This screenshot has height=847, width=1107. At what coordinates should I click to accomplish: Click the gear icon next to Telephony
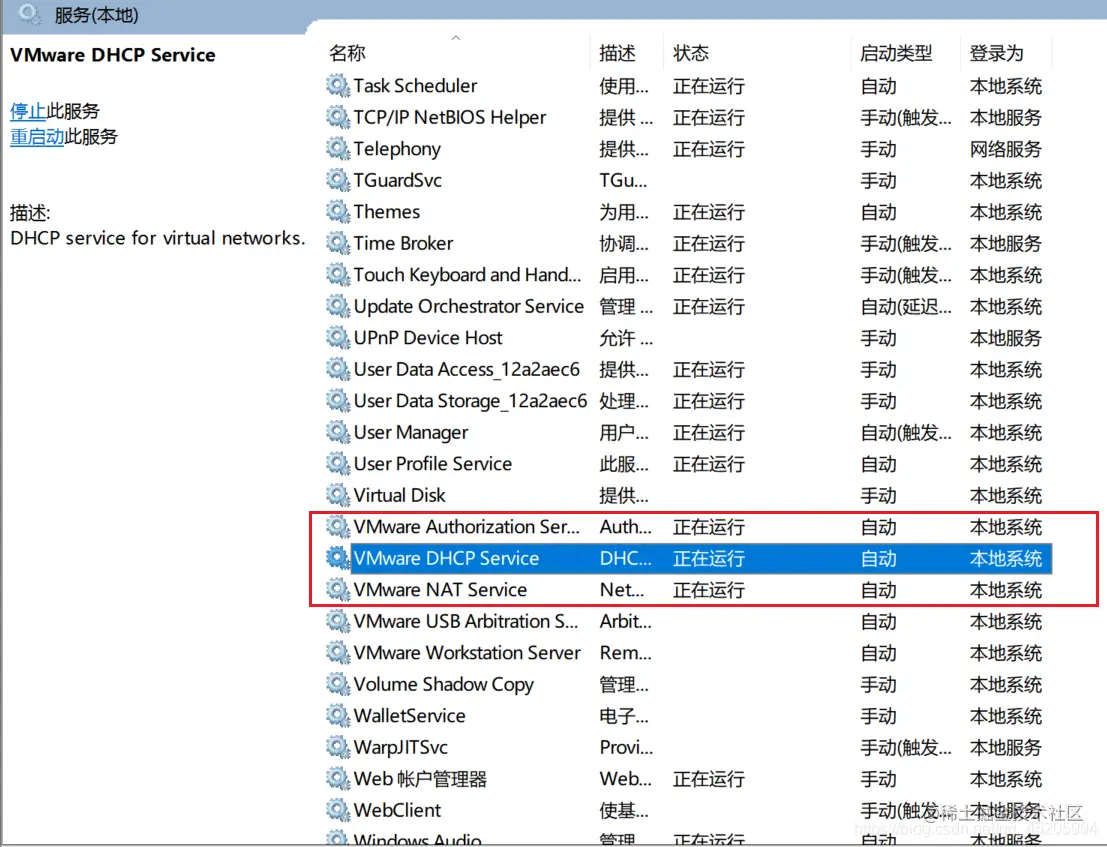[337, 149]
